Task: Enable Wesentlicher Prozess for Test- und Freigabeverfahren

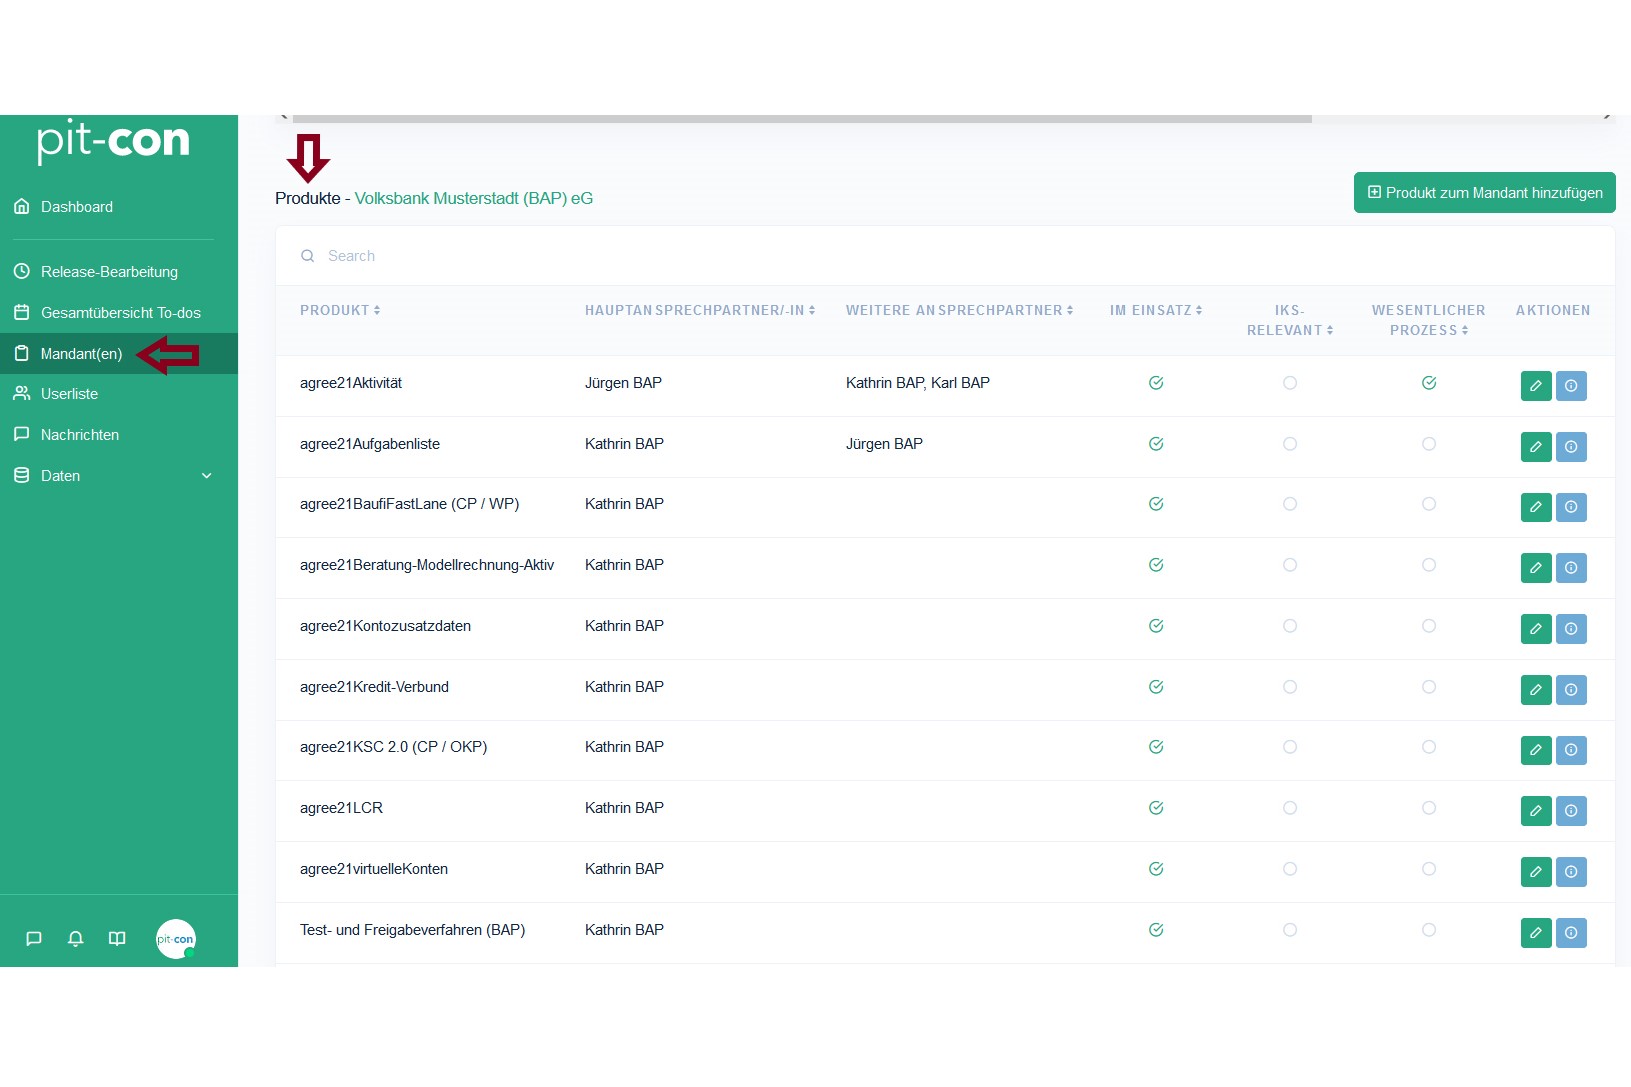Action: click(1429, 930)
